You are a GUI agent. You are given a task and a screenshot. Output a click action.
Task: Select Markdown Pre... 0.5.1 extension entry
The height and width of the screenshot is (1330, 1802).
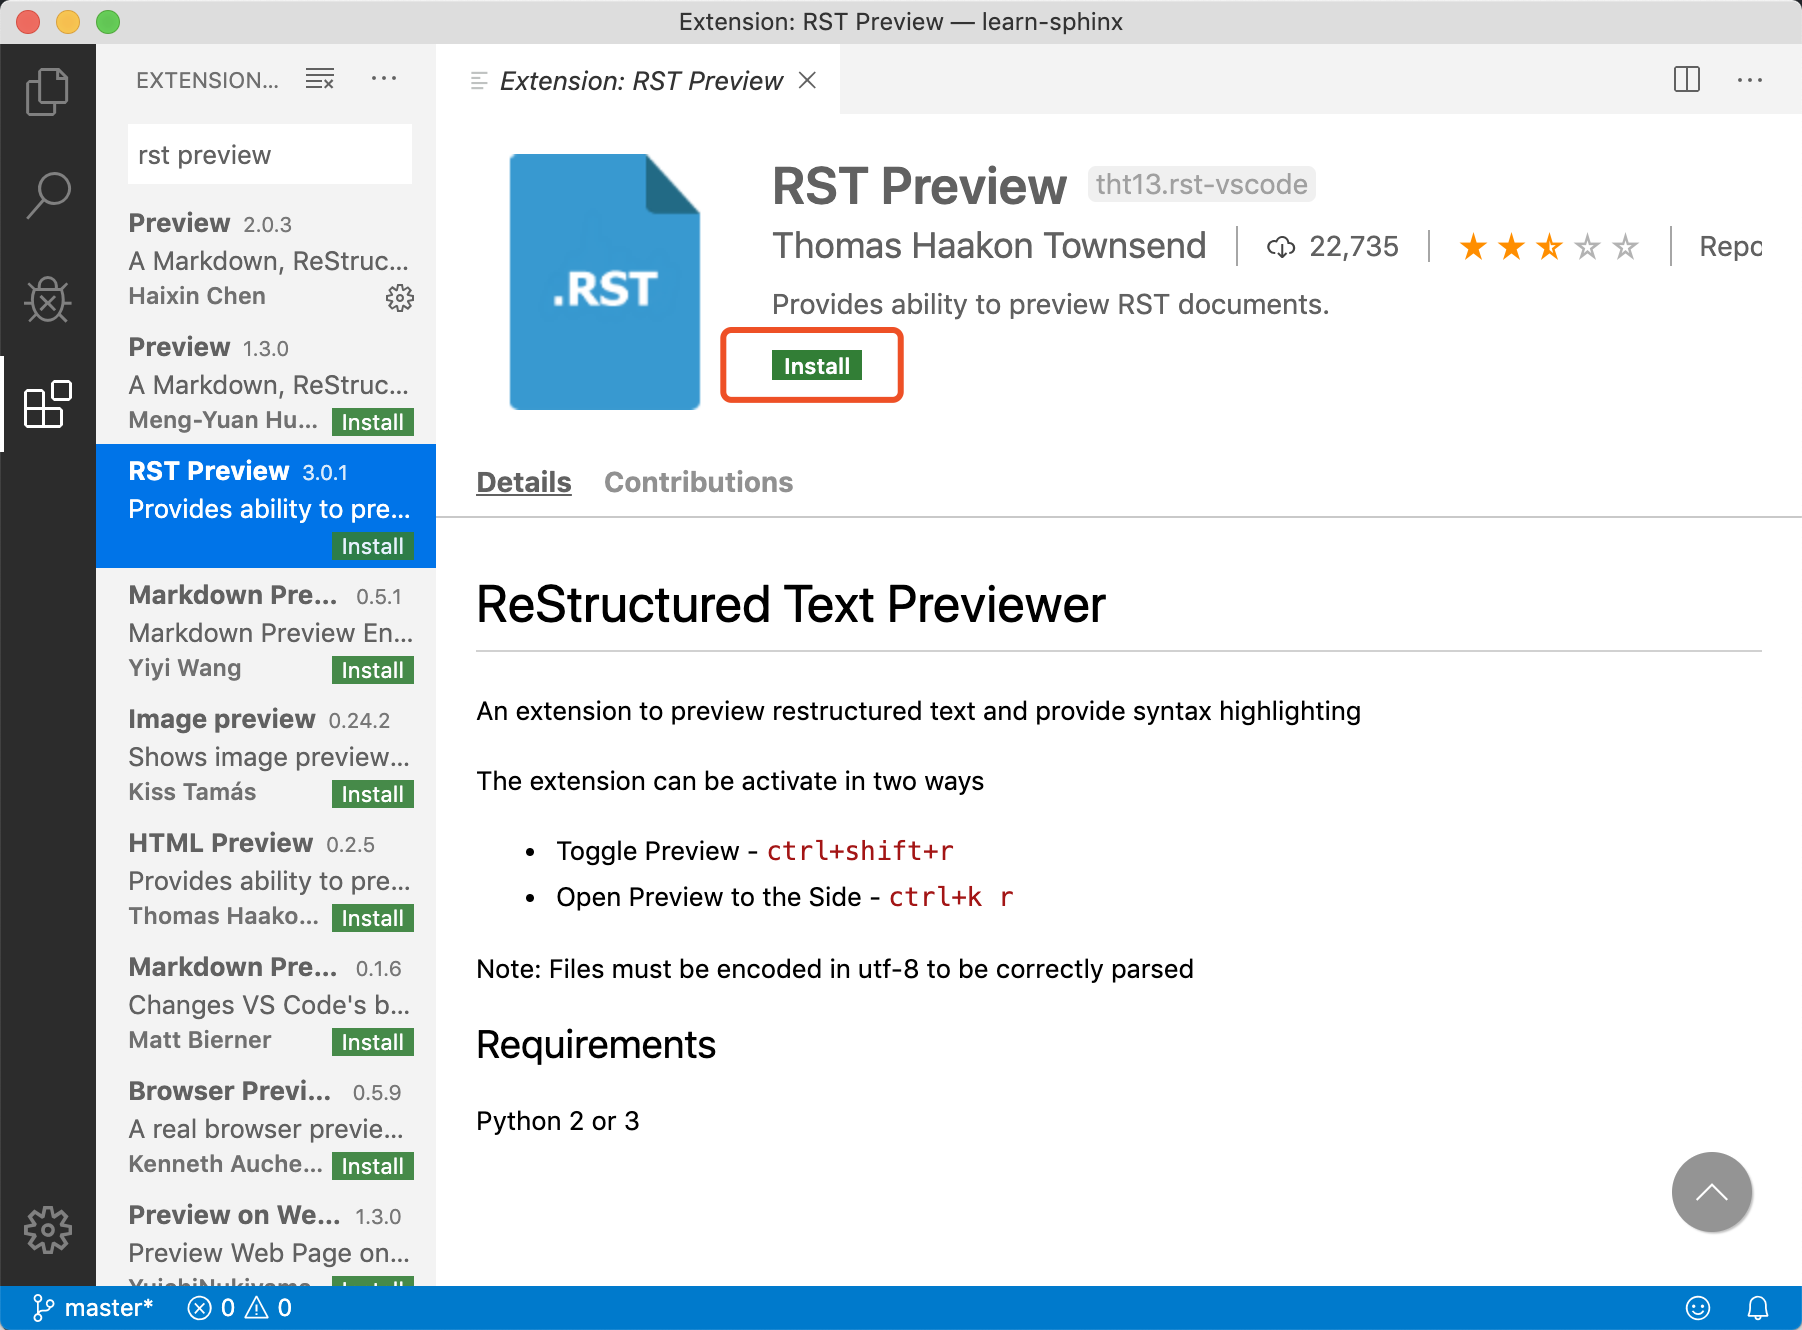(266, 630)
